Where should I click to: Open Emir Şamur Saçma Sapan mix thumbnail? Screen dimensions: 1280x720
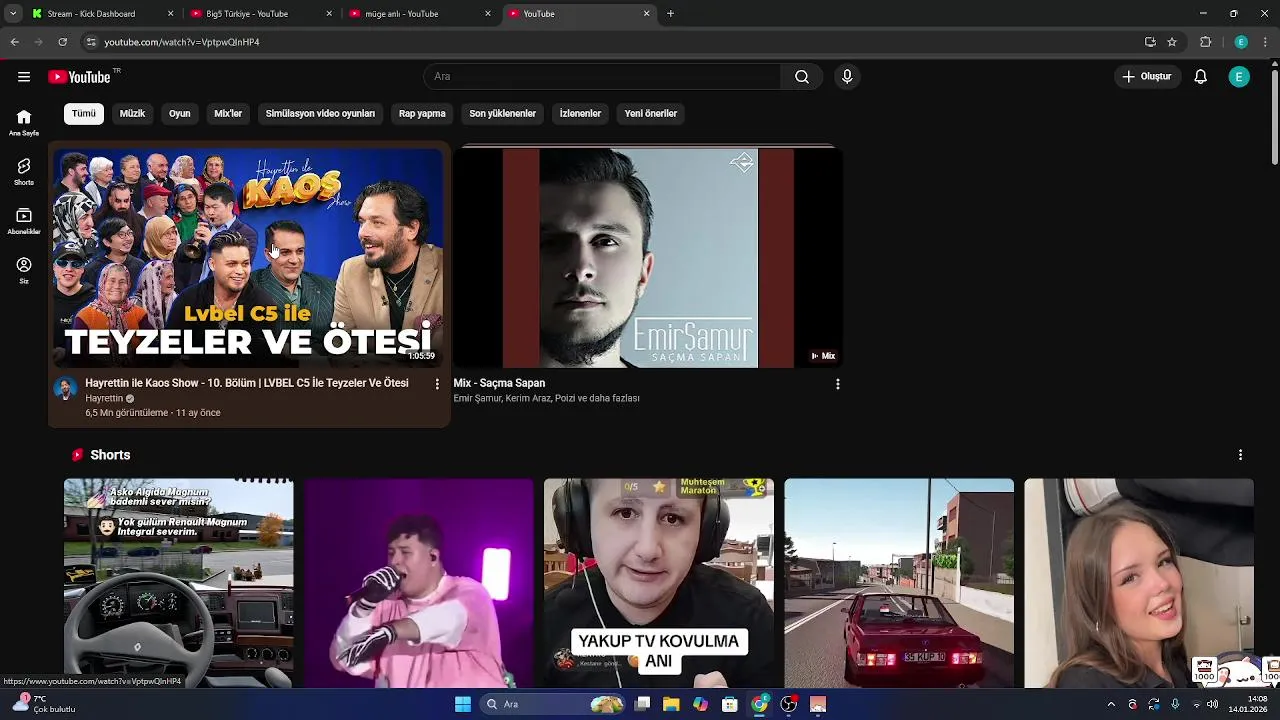click(x=648, y=258)
